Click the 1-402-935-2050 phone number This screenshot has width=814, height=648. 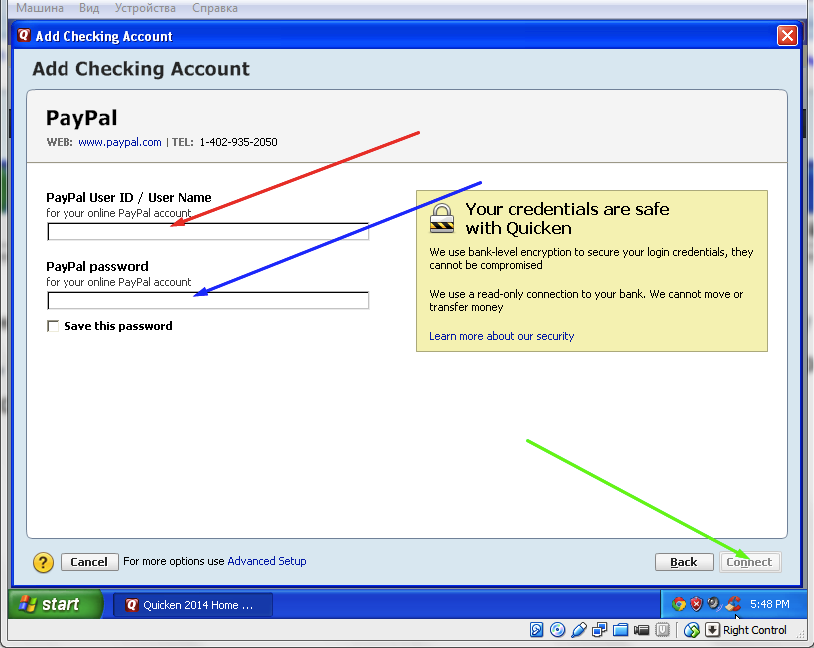point(238,142)
